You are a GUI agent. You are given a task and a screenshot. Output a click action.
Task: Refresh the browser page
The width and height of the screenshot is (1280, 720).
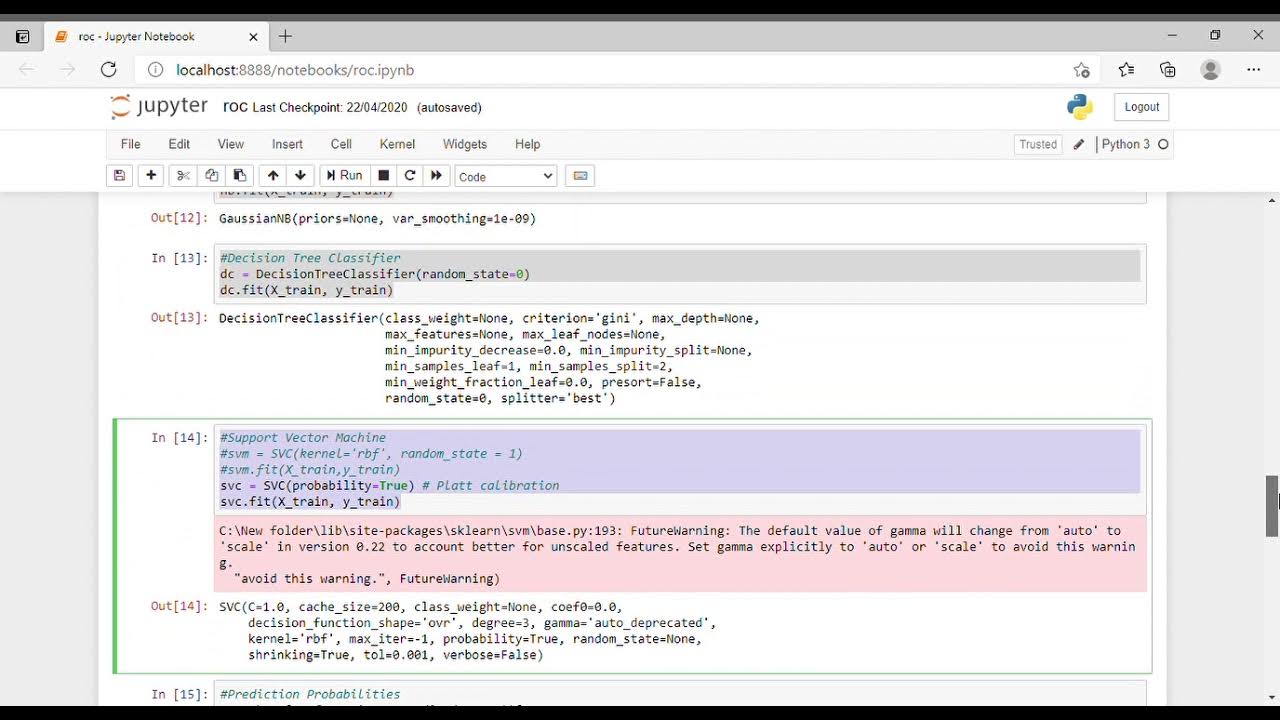[108, 70]
